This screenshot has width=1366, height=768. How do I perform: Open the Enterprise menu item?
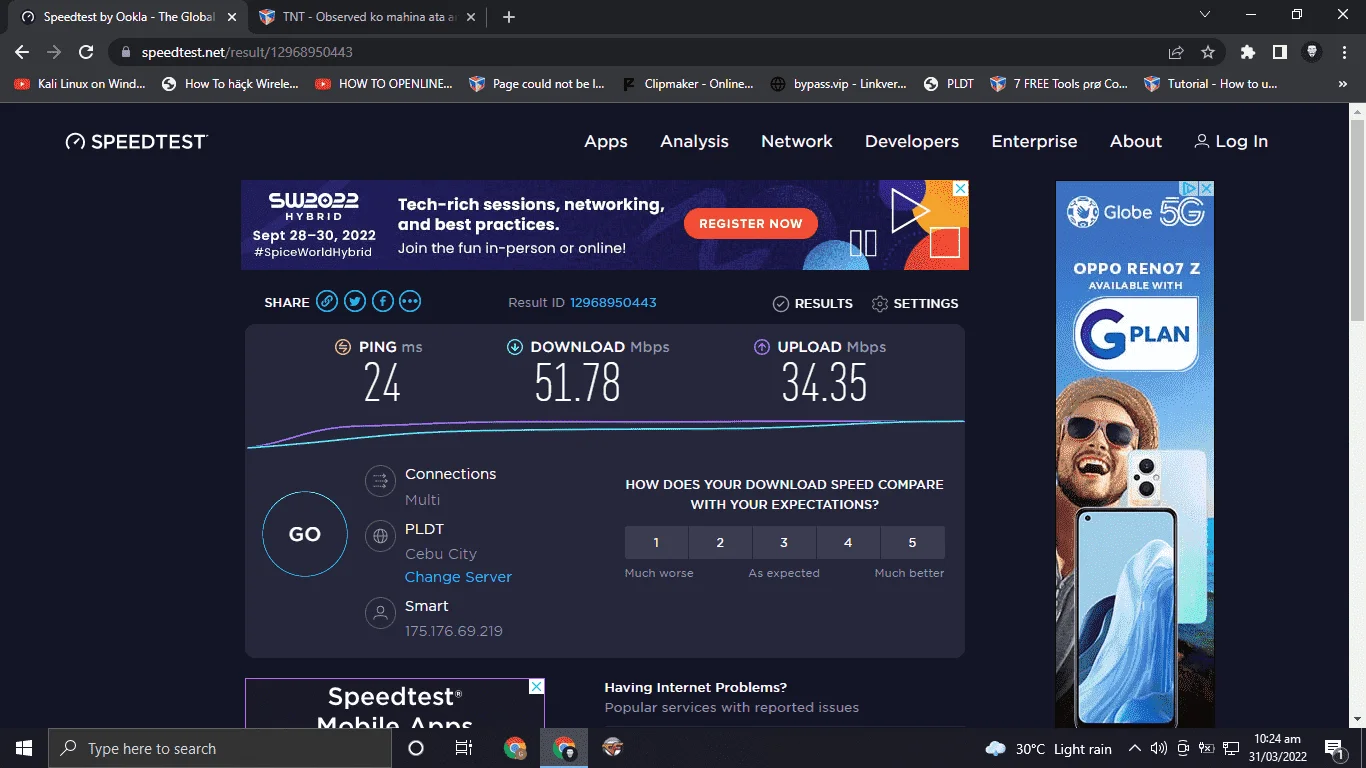coord(1034,141)
